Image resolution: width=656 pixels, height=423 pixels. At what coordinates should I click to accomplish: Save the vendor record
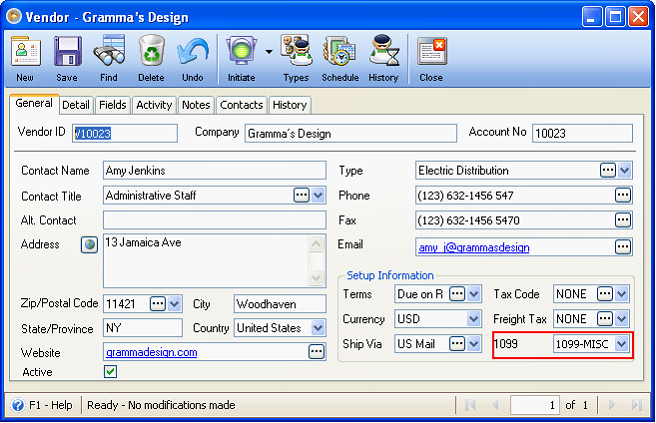click(x=67, y=51)
